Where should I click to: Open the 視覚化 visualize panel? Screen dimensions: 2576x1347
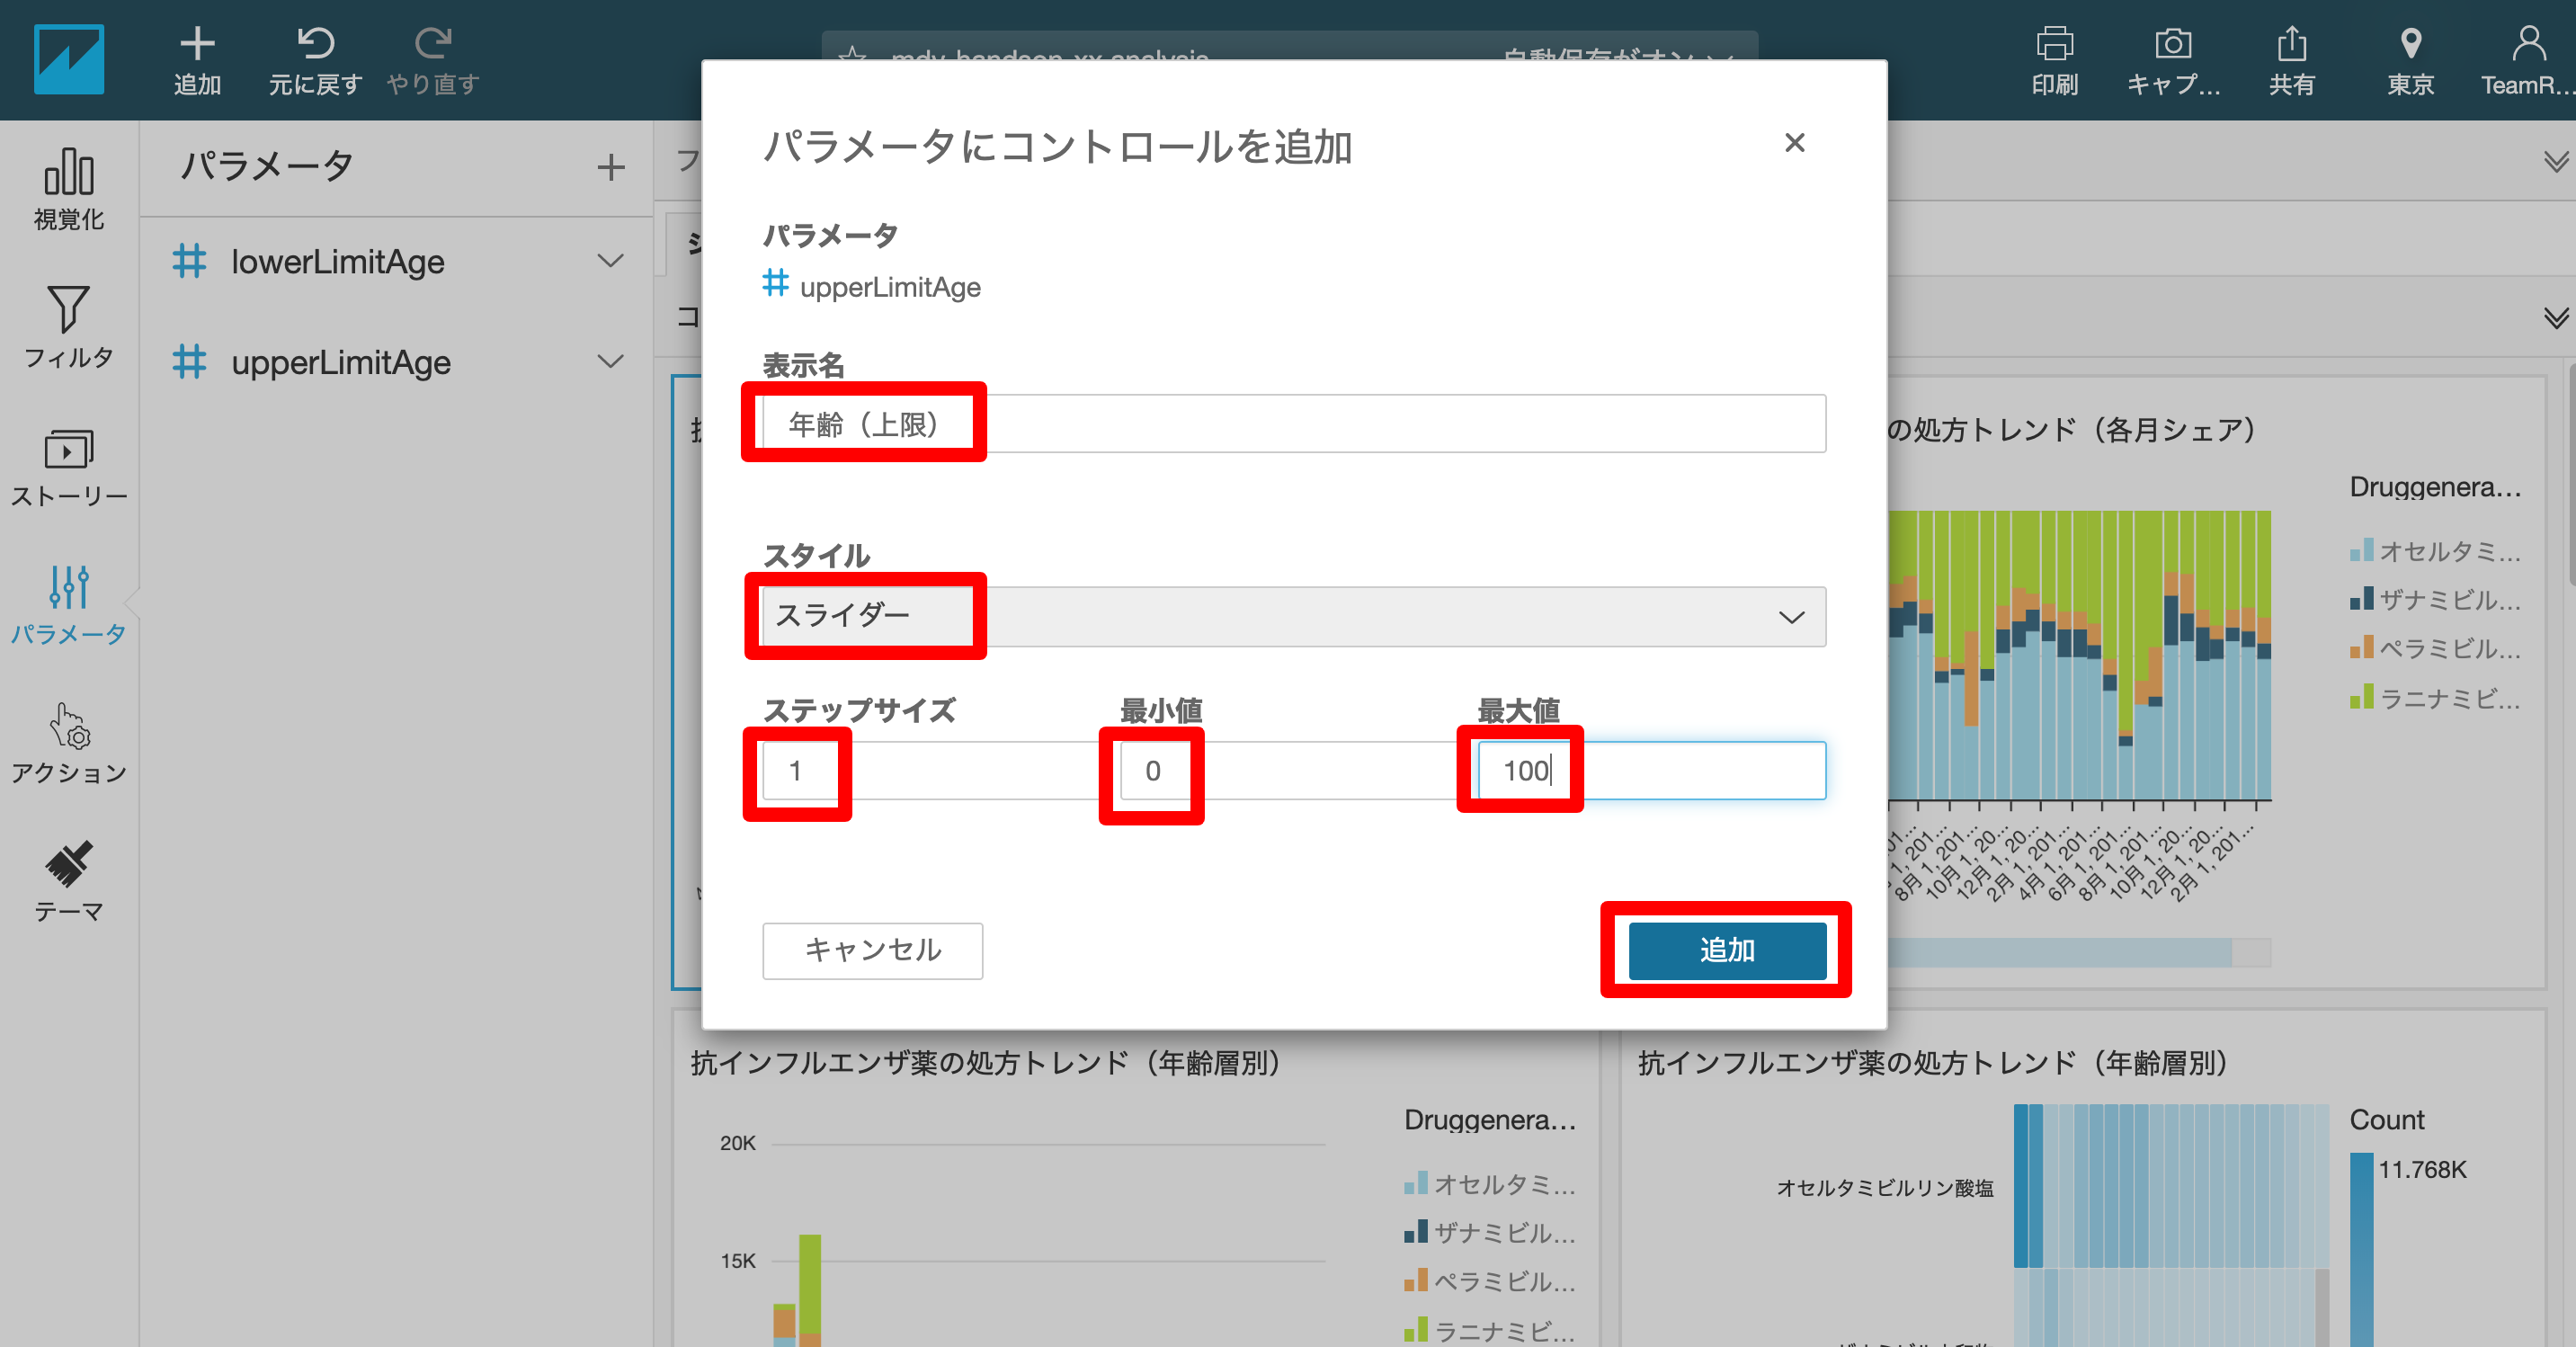tap(68, 189)
